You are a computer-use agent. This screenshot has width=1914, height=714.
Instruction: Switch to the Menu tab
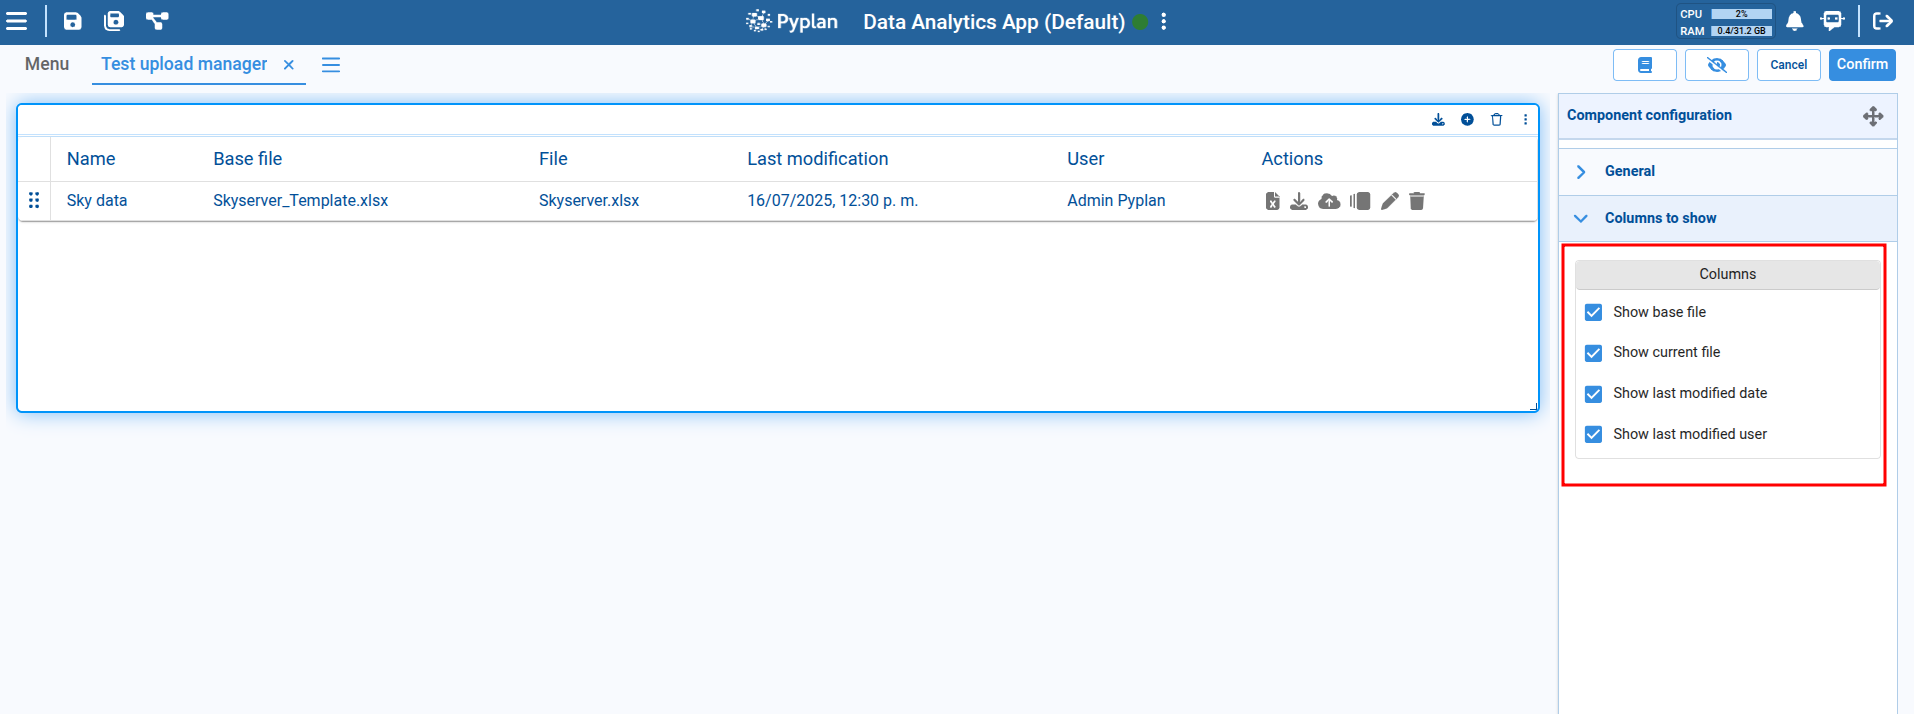(47, 64)
